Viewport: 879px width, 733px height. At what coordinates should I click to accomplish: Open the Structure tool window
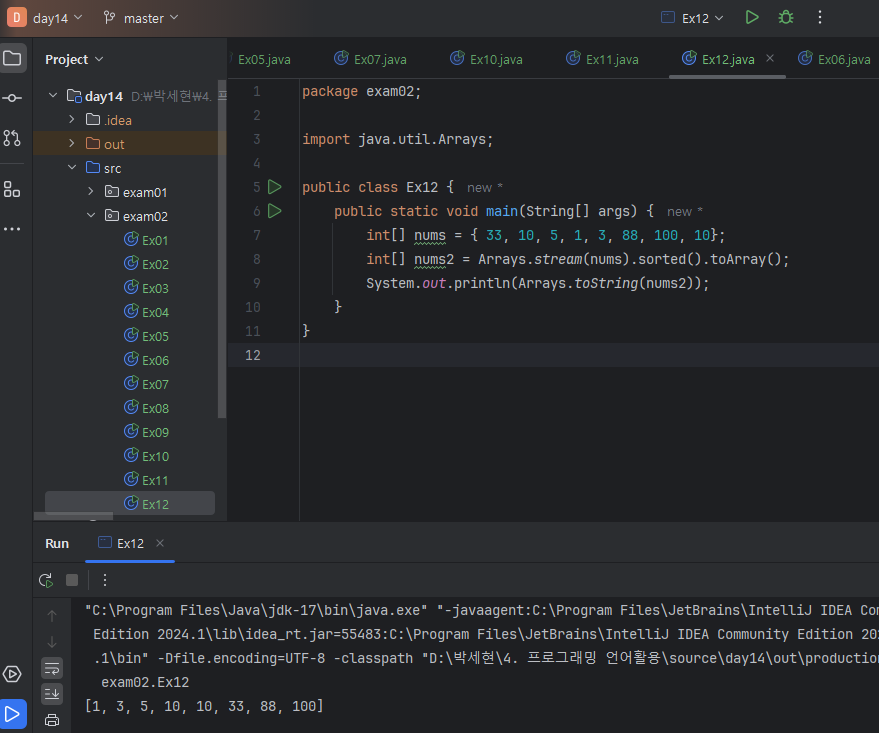[x=12, y=189]
